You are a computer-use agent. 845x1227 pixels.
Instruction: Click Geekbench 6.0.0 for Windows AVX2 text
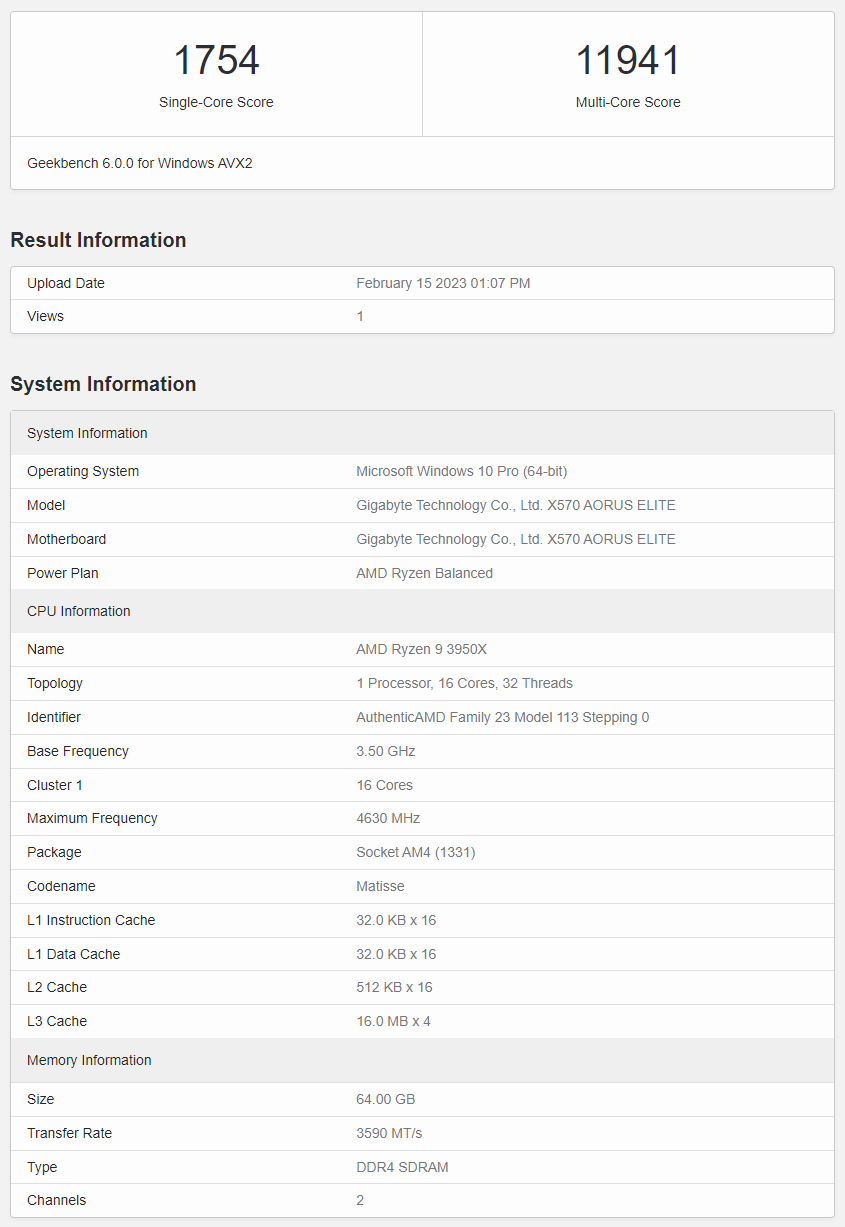point(140,162)
